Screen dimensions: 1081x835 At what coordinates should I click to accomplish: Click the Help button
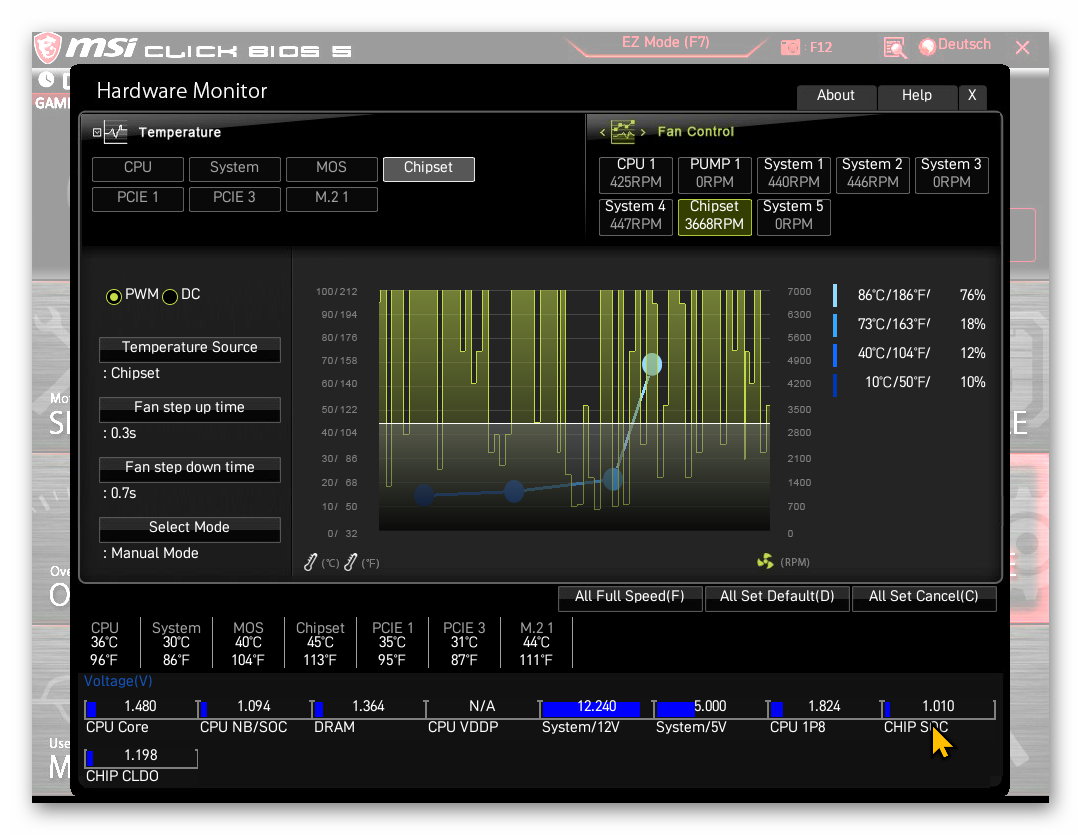(x=917, y=96)
